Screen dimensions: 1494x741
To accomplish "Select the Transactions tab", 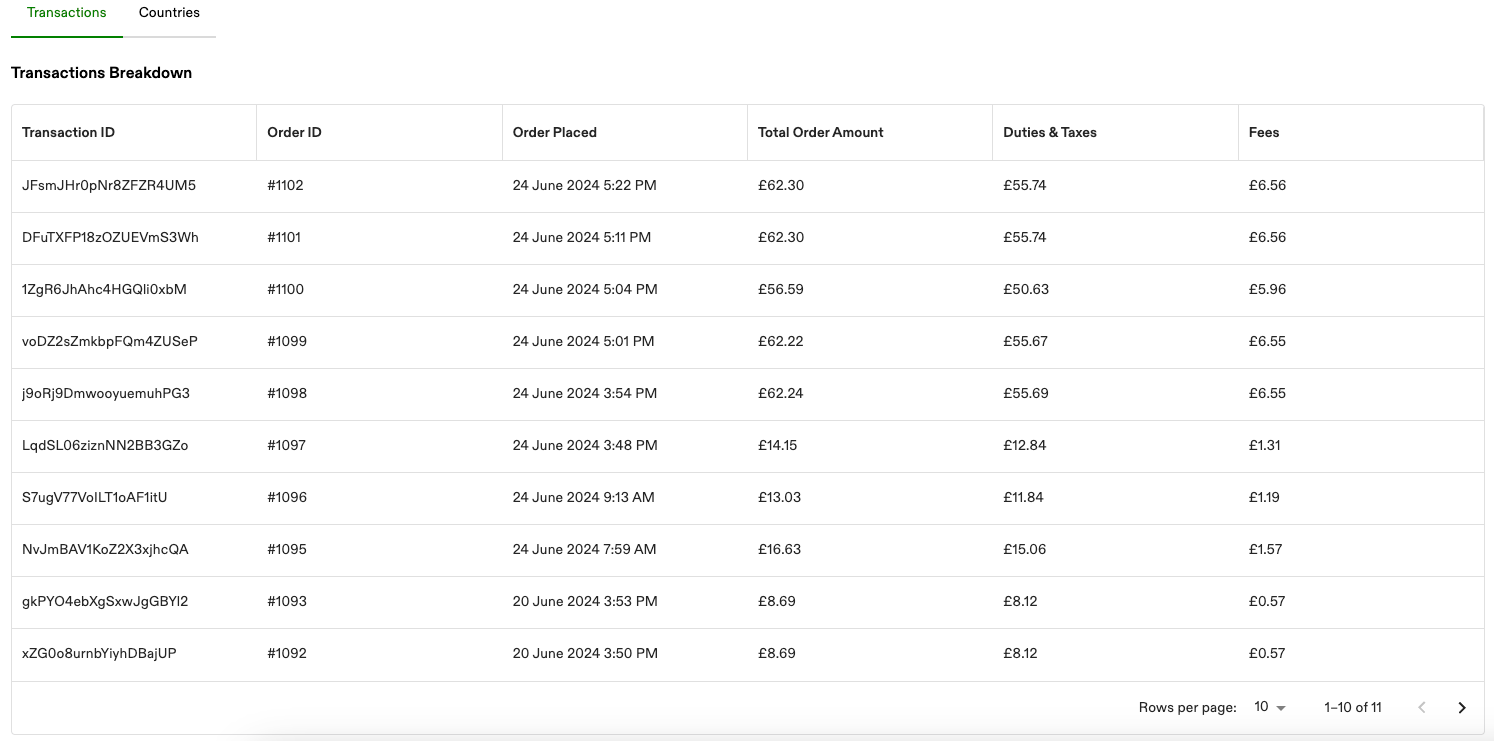I will point(67,13).
